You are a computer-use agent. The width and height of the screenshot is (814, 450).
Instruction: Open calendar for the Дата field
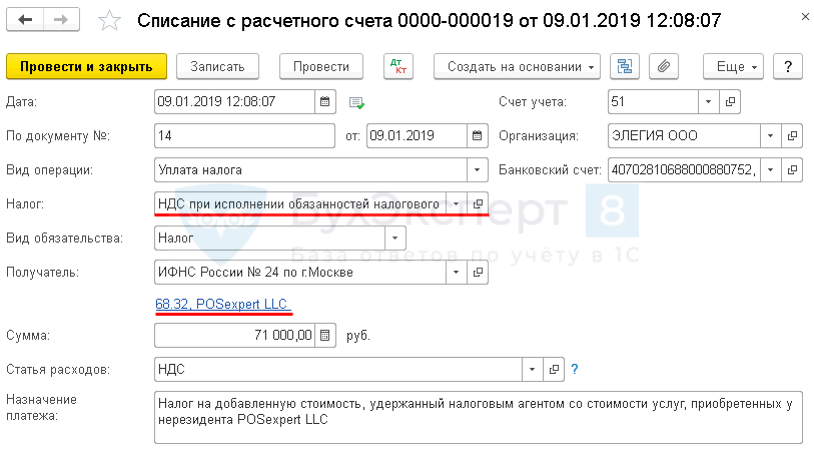point(325,102)
